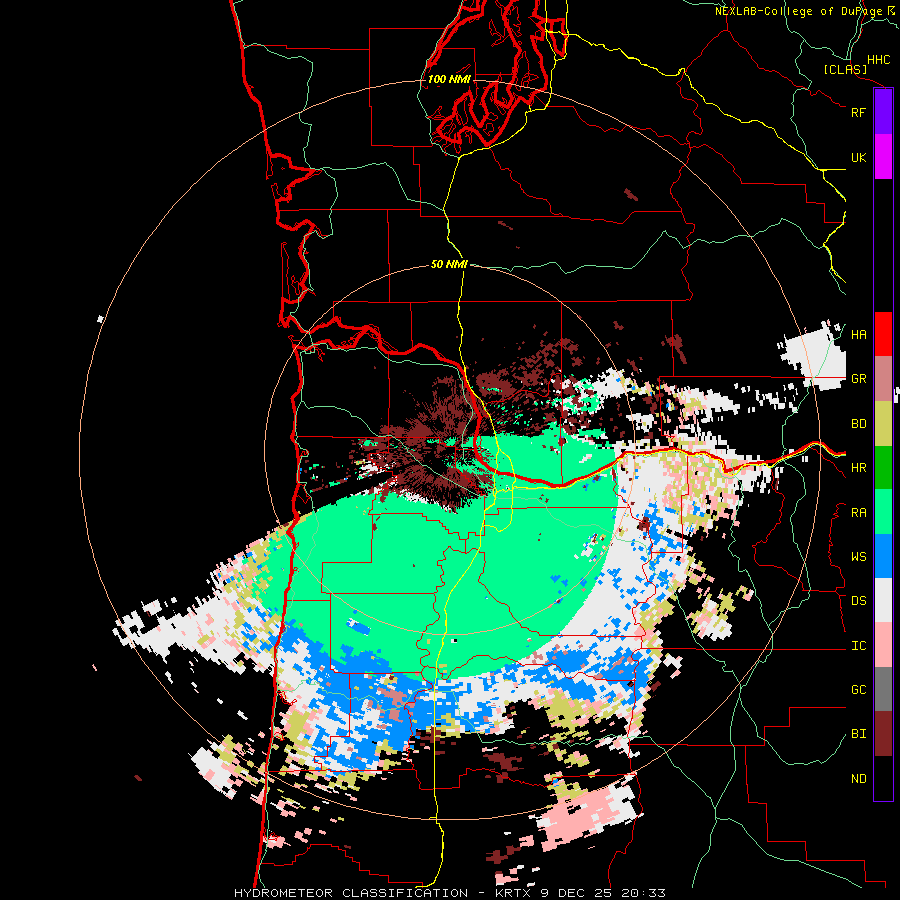Click the red HA legend swatch

(x=883, y=334)
